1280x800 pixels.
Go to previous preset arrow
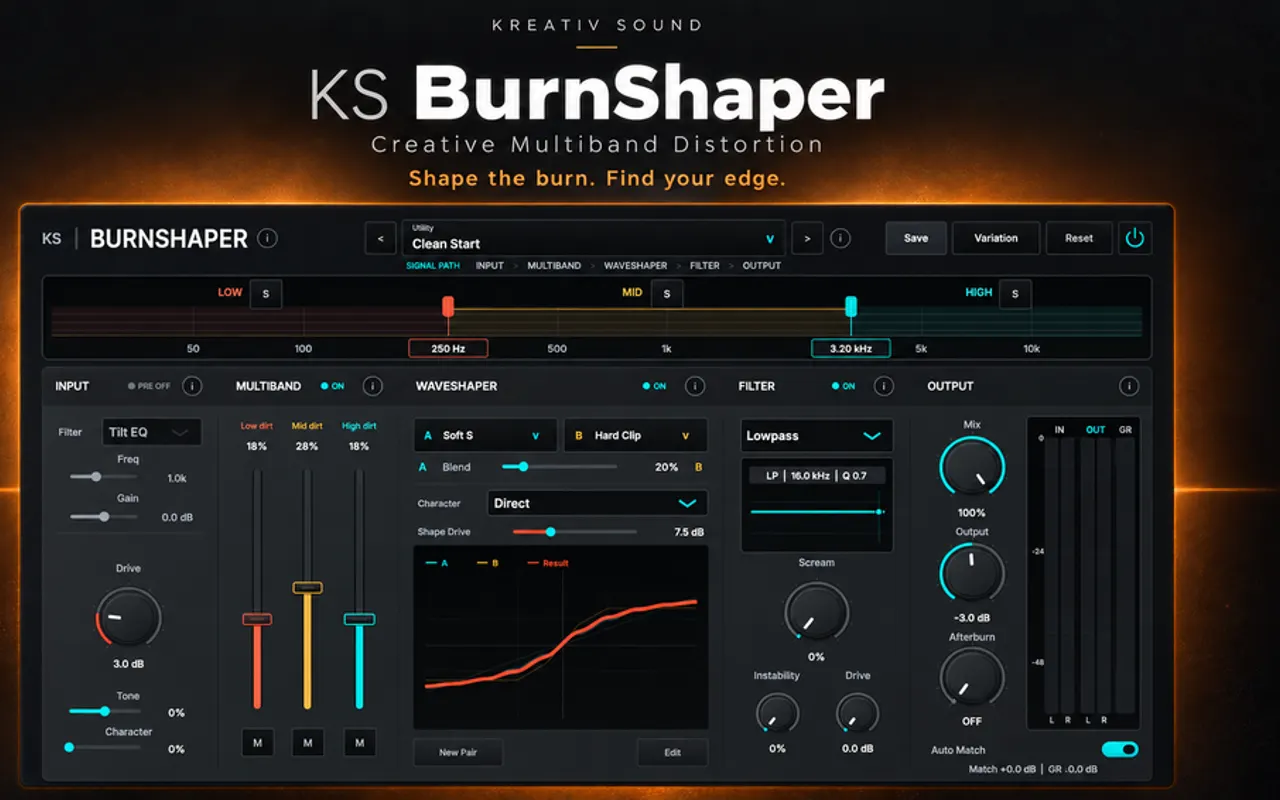pos(380,238)
